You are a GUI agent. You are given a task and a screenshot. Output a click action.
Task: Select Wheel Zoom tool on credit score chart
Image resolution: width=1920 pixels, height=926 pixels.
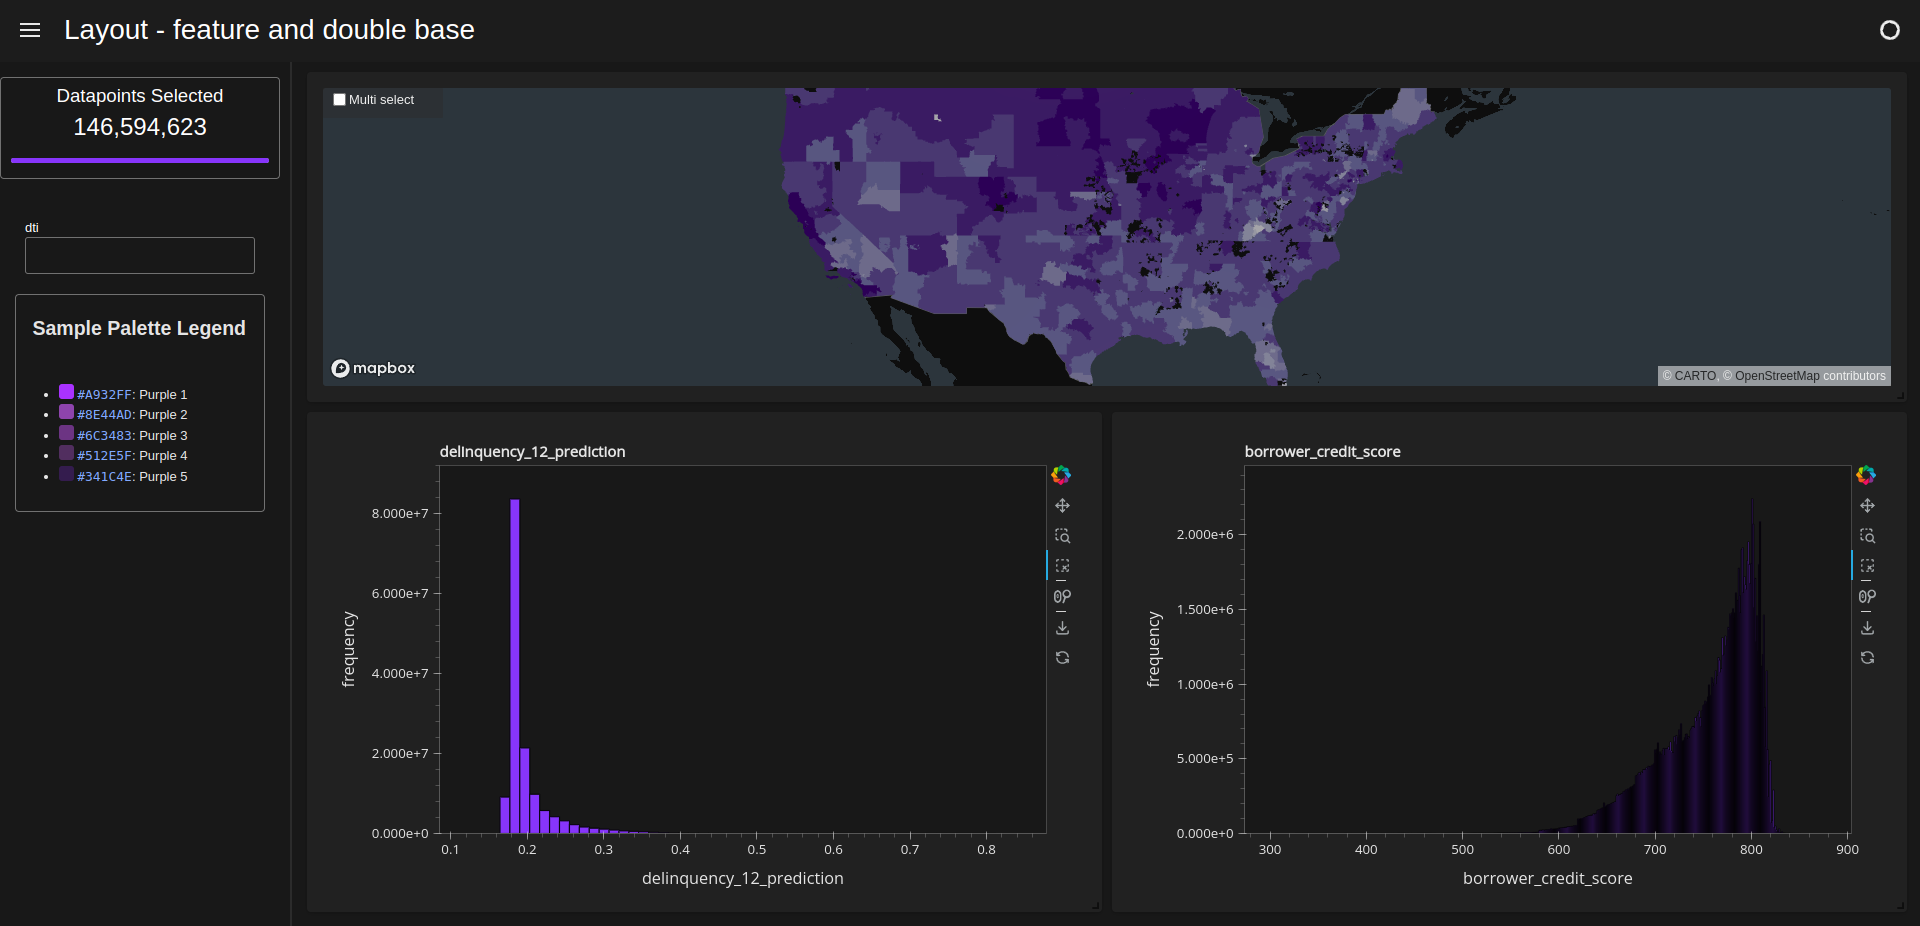click(1867, 597)
